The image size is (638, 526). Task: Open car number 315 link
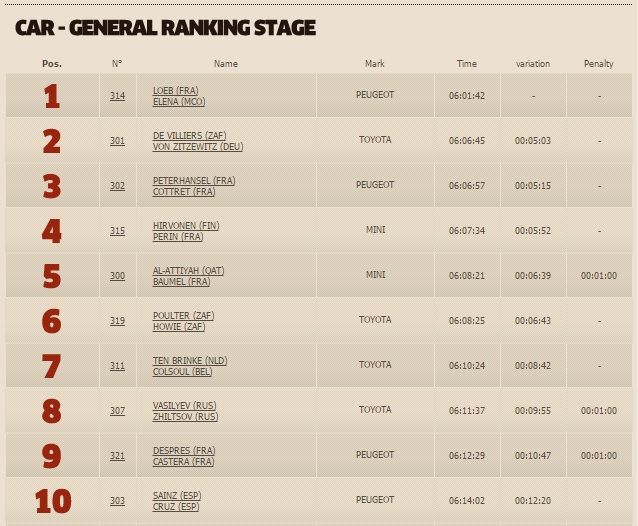(117, 231)
